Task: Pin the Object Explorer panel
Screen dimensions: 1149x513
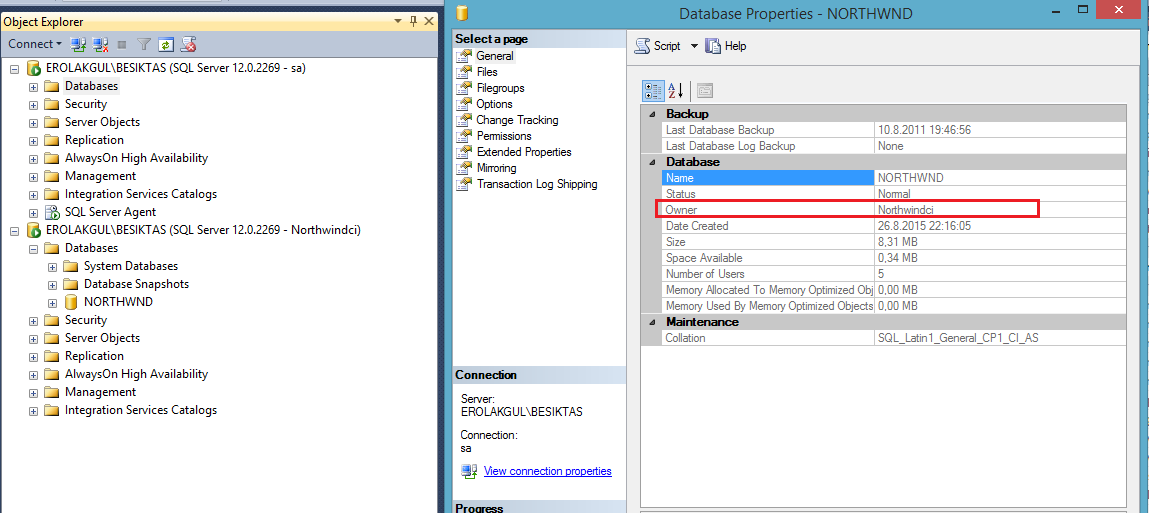Action: (x=413, y=21)
